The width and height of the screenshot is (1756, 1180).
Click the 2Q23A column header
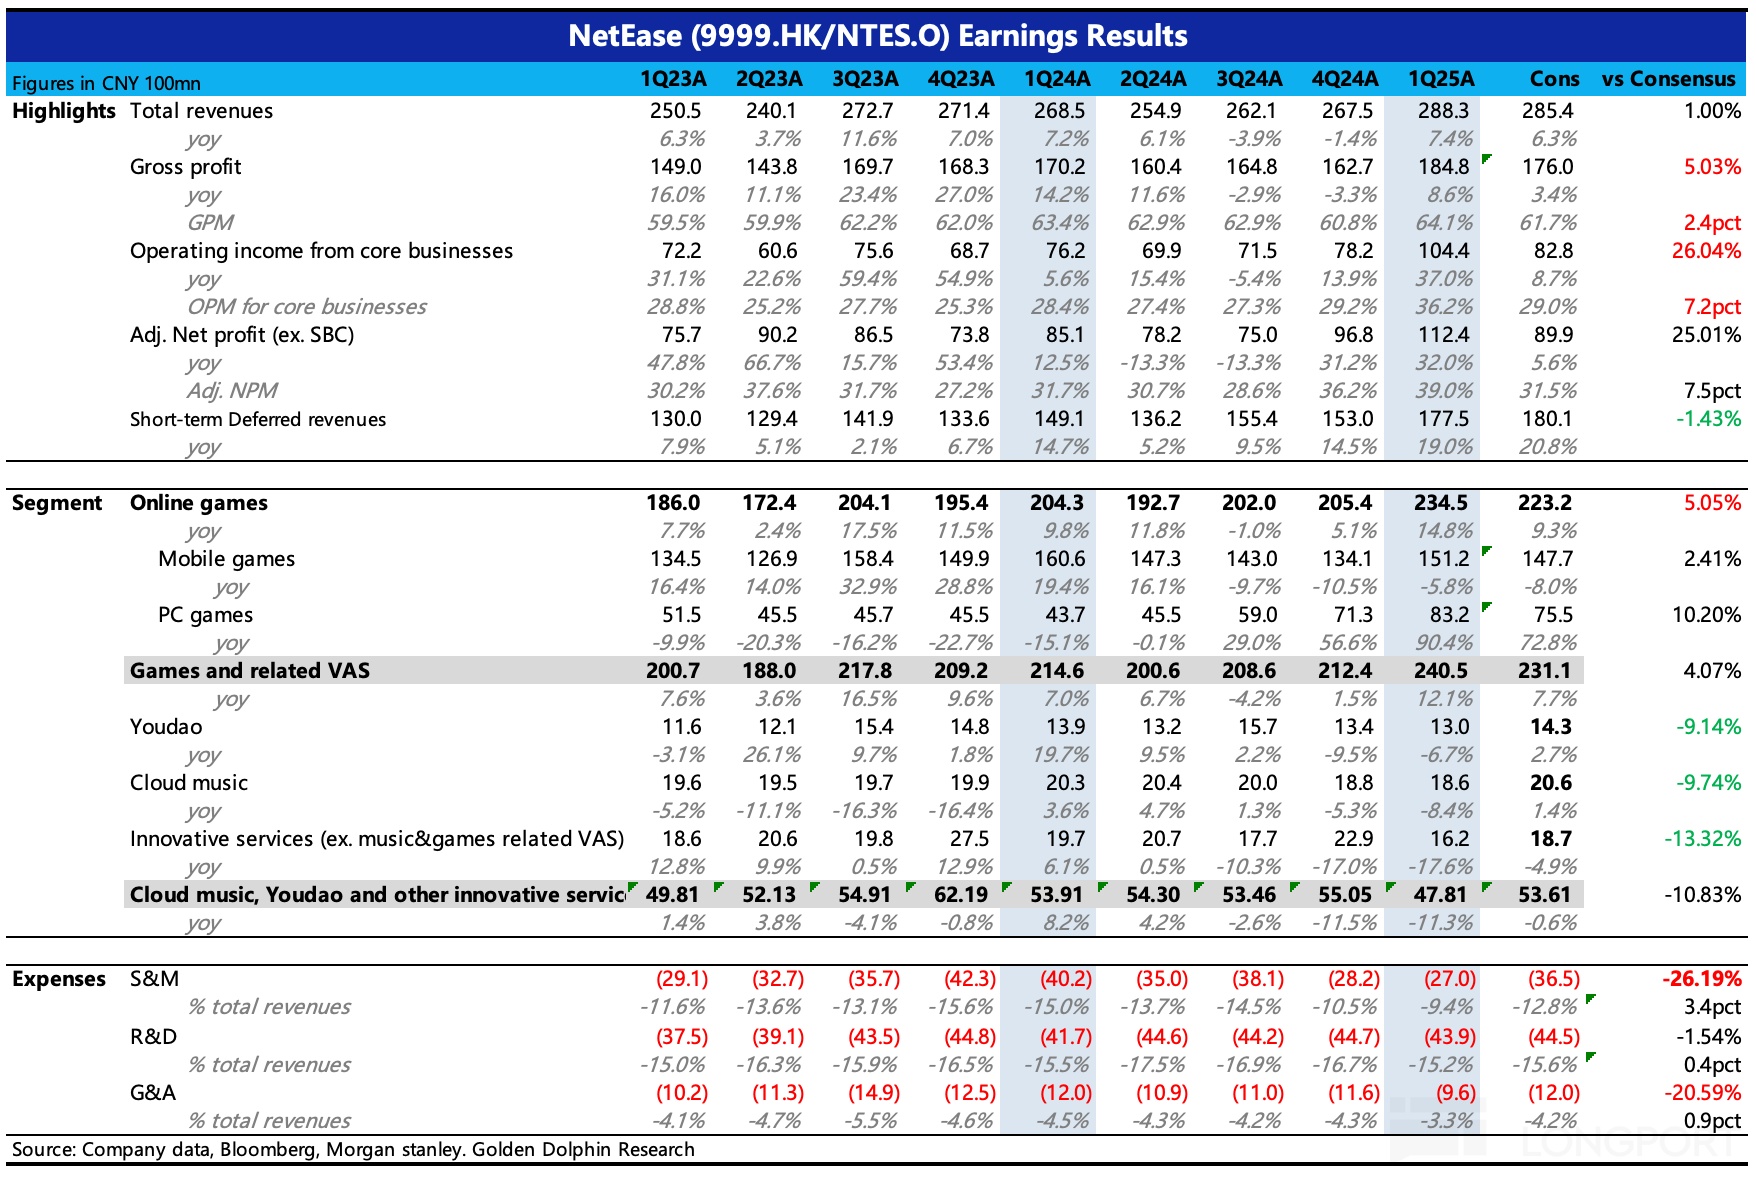769,79
